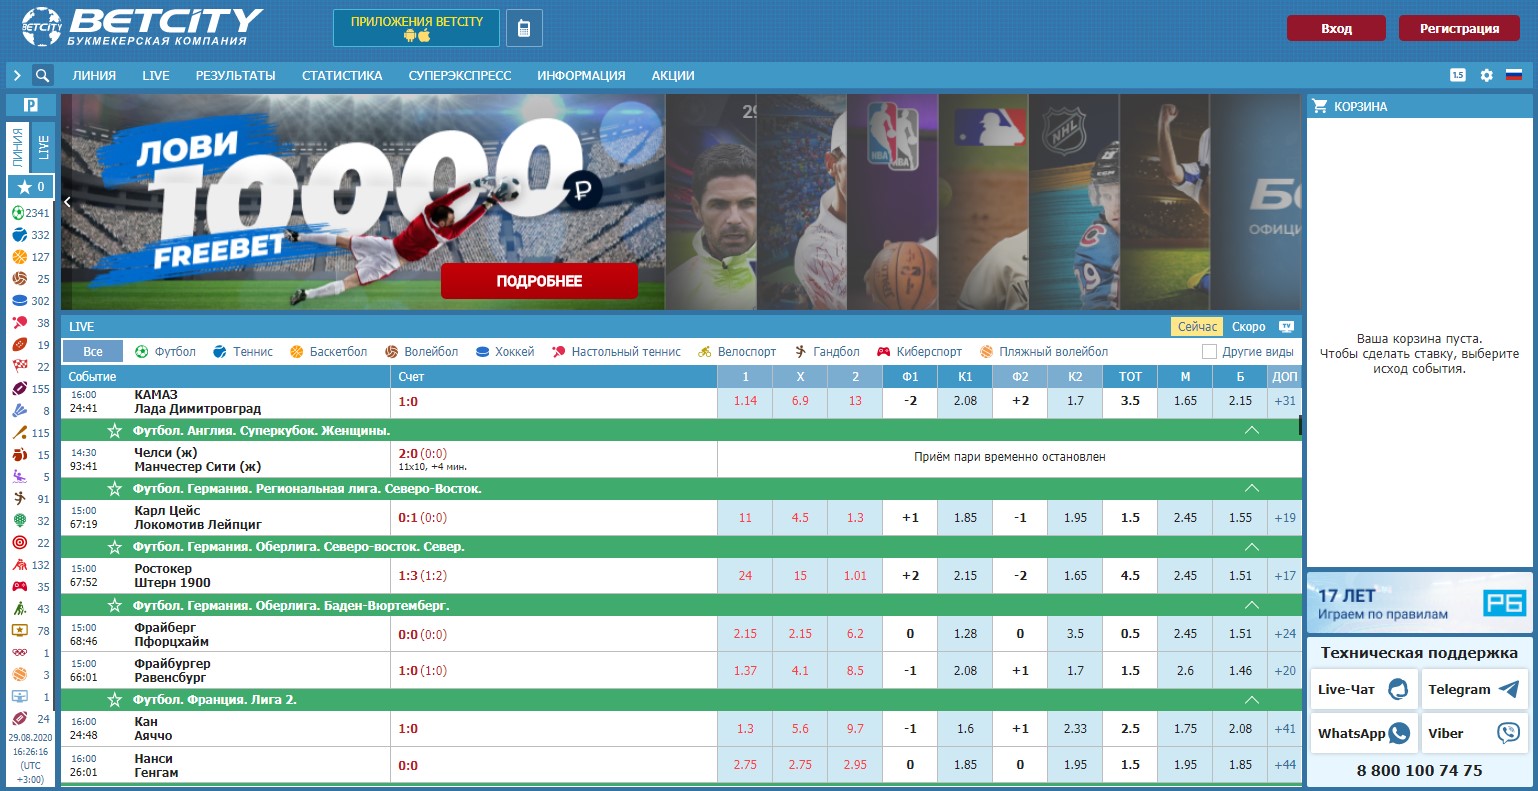The height and width of the screenshot is (791, 1538).
Task: Click the TV broadcast icon beside Скоро
Action: click(1287, 327)
